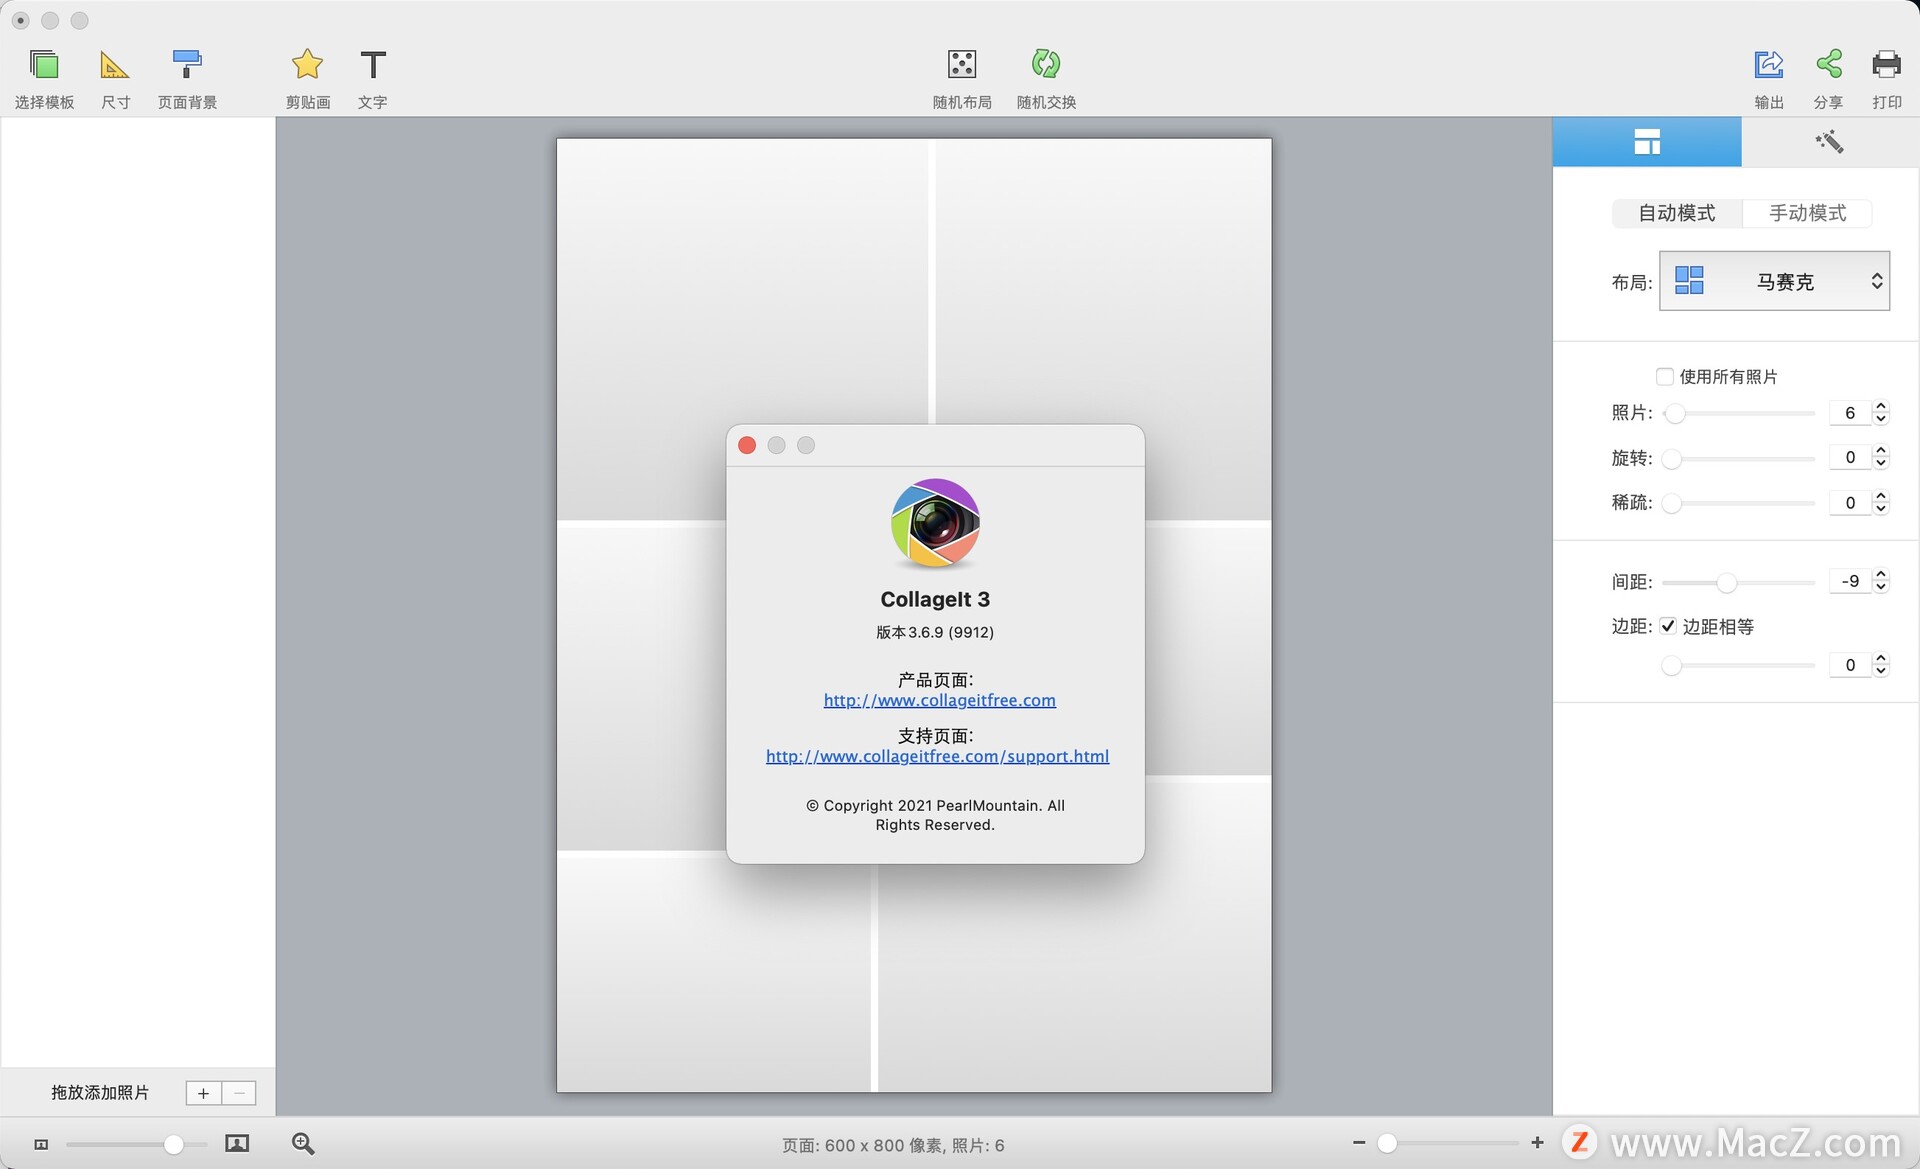Screen dimensions: 1920x1169
Task: Click the 稀疏 sparse slider
Action: pos(1738,503)
